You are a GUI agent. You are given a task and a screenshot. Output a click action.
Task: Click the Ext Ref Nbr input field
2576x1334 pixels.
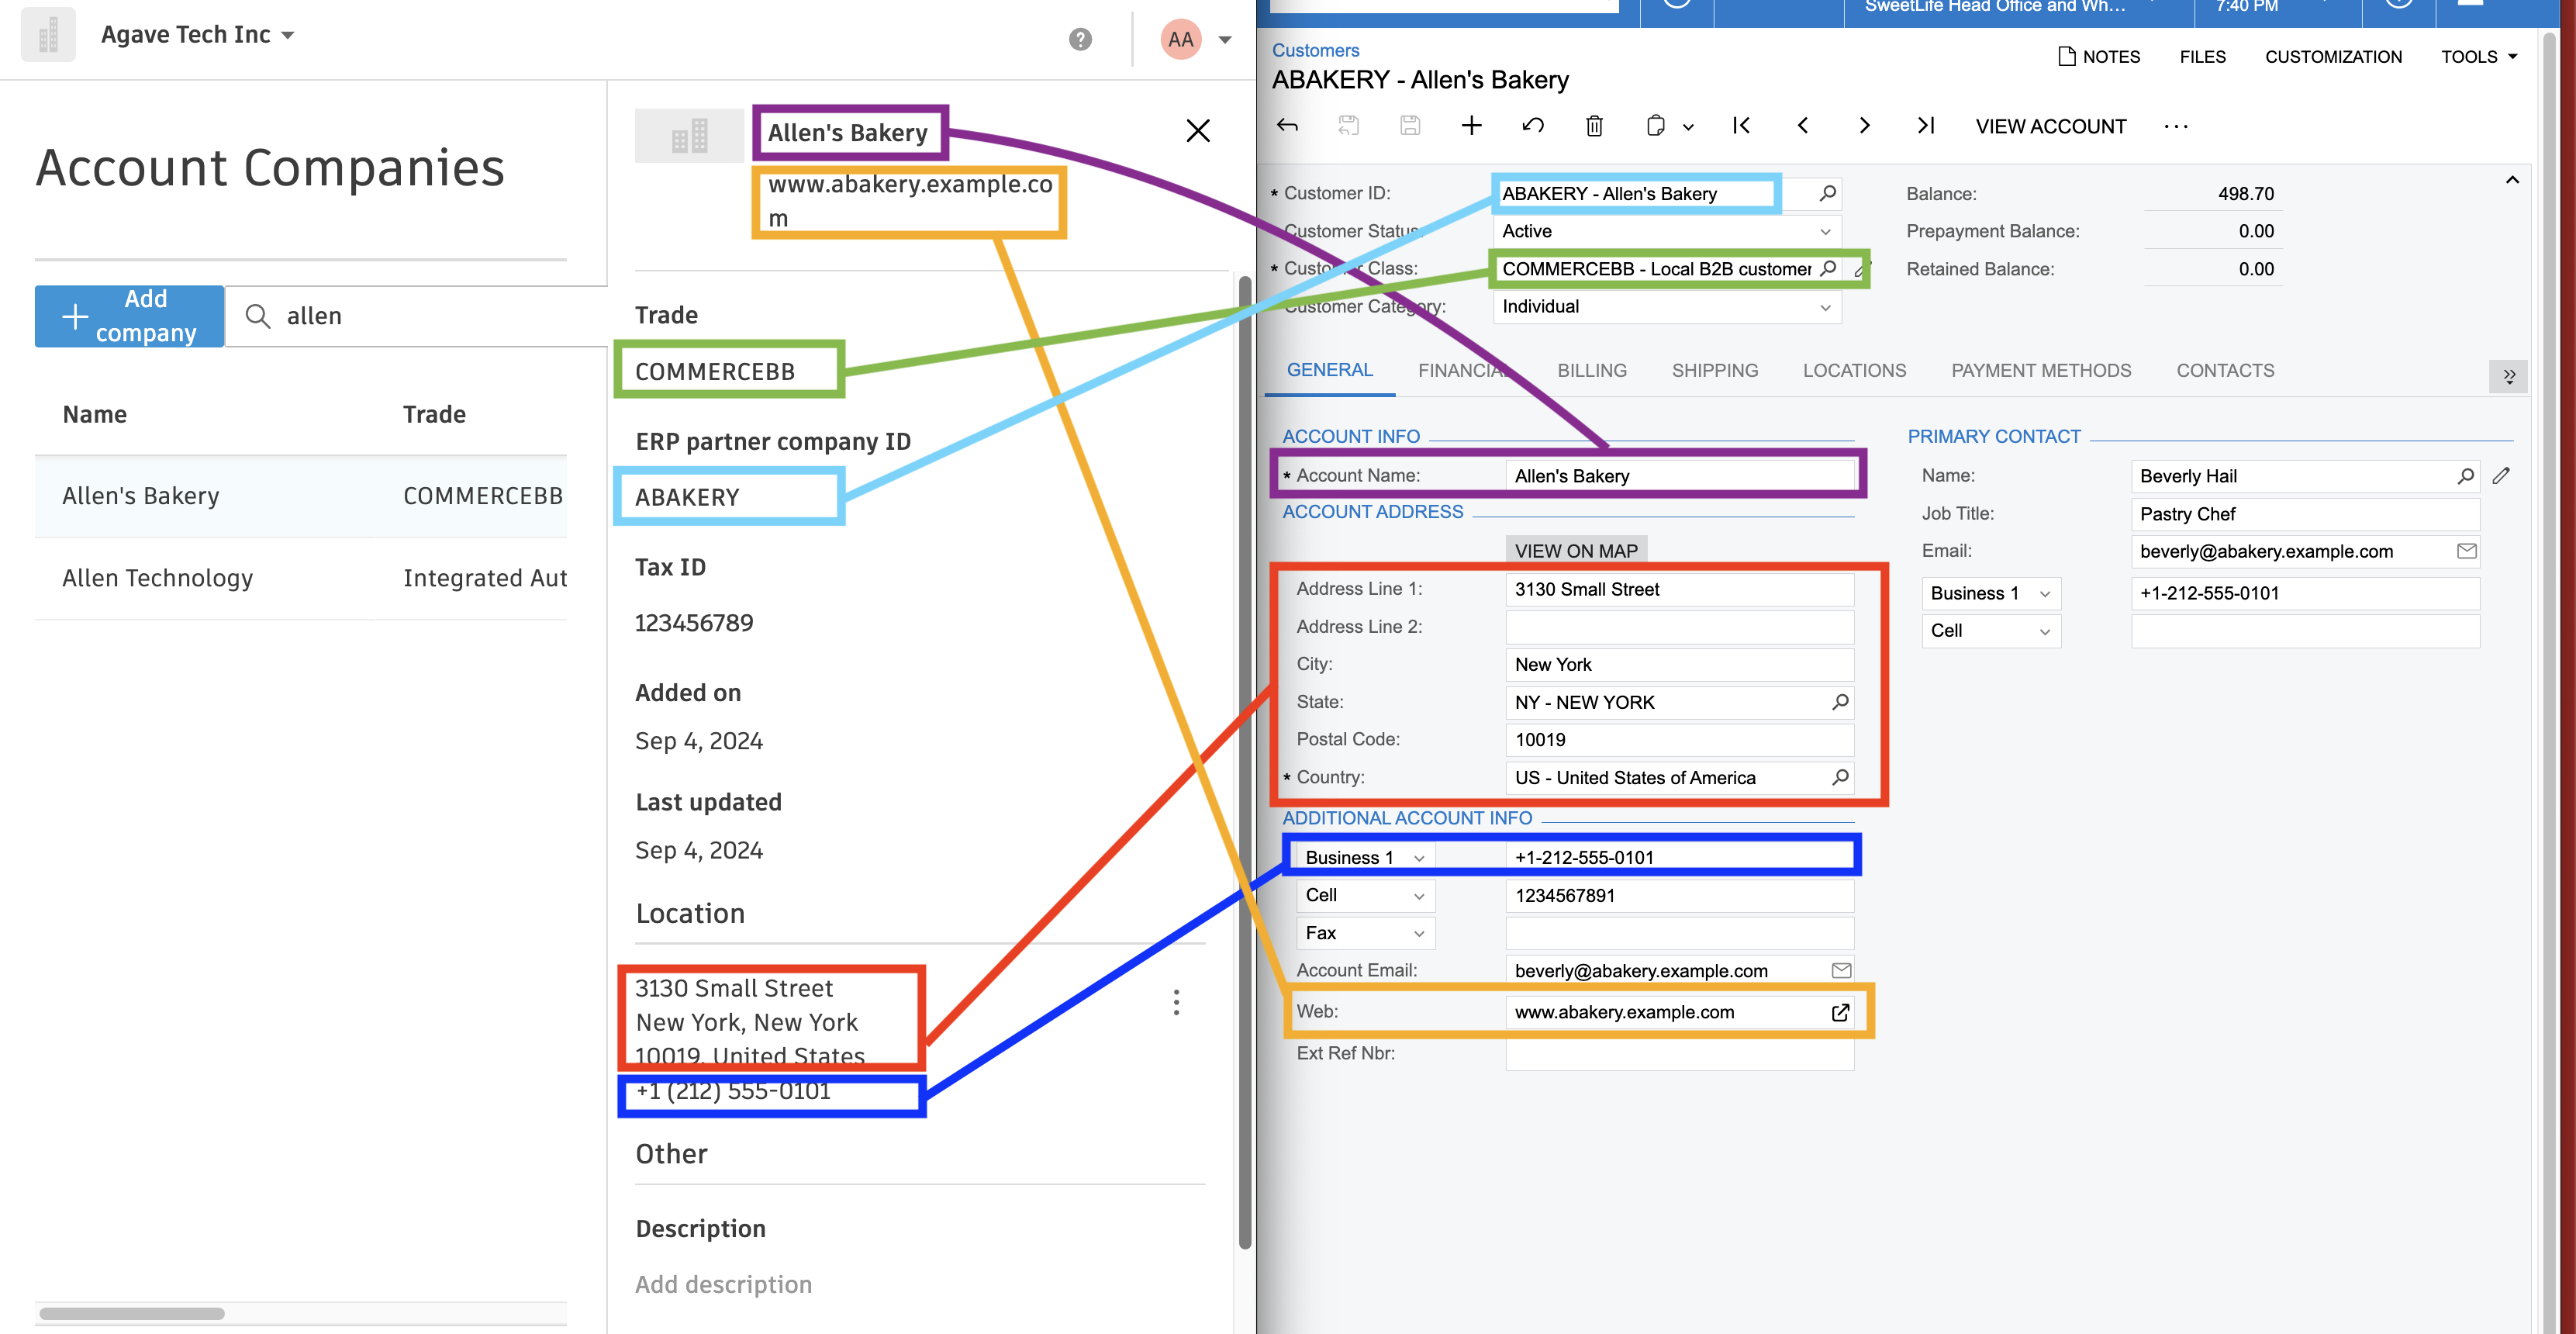[x=1679, y=1054]
